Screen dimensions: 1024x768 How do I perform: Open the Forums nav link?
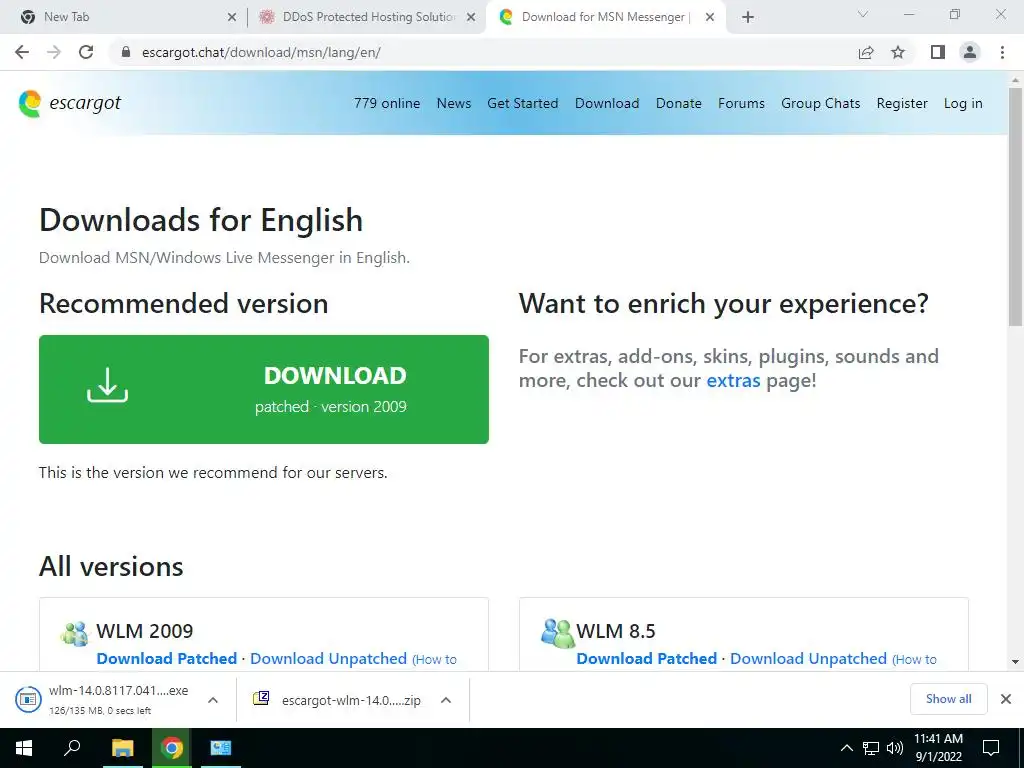(x=741, y=103)
